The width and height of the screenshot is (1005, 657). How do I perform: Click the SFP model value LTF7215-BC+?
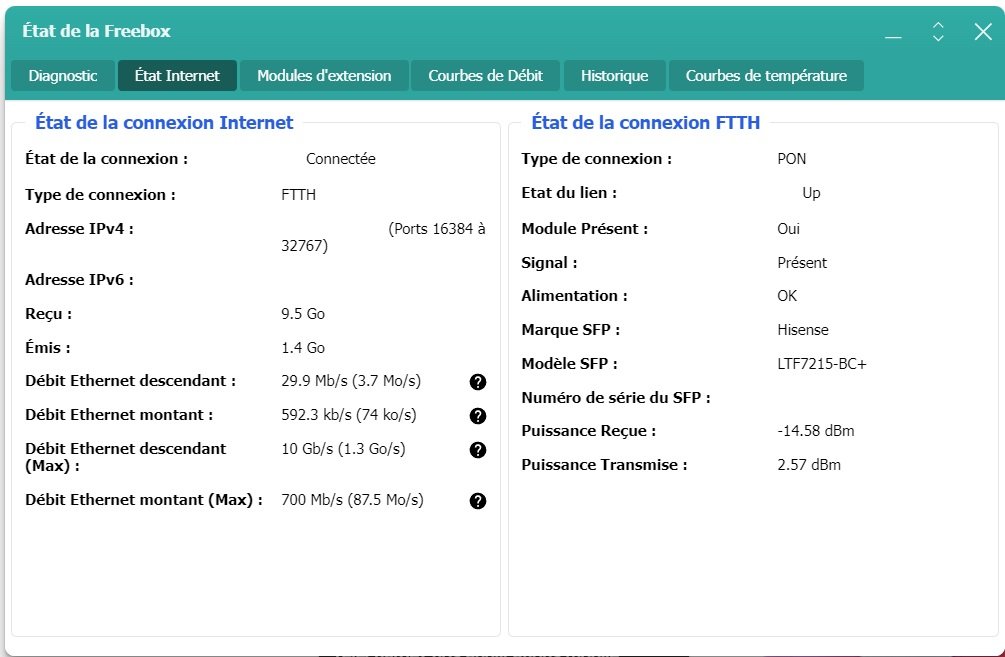pyautogui.click(x=821, y=364)
